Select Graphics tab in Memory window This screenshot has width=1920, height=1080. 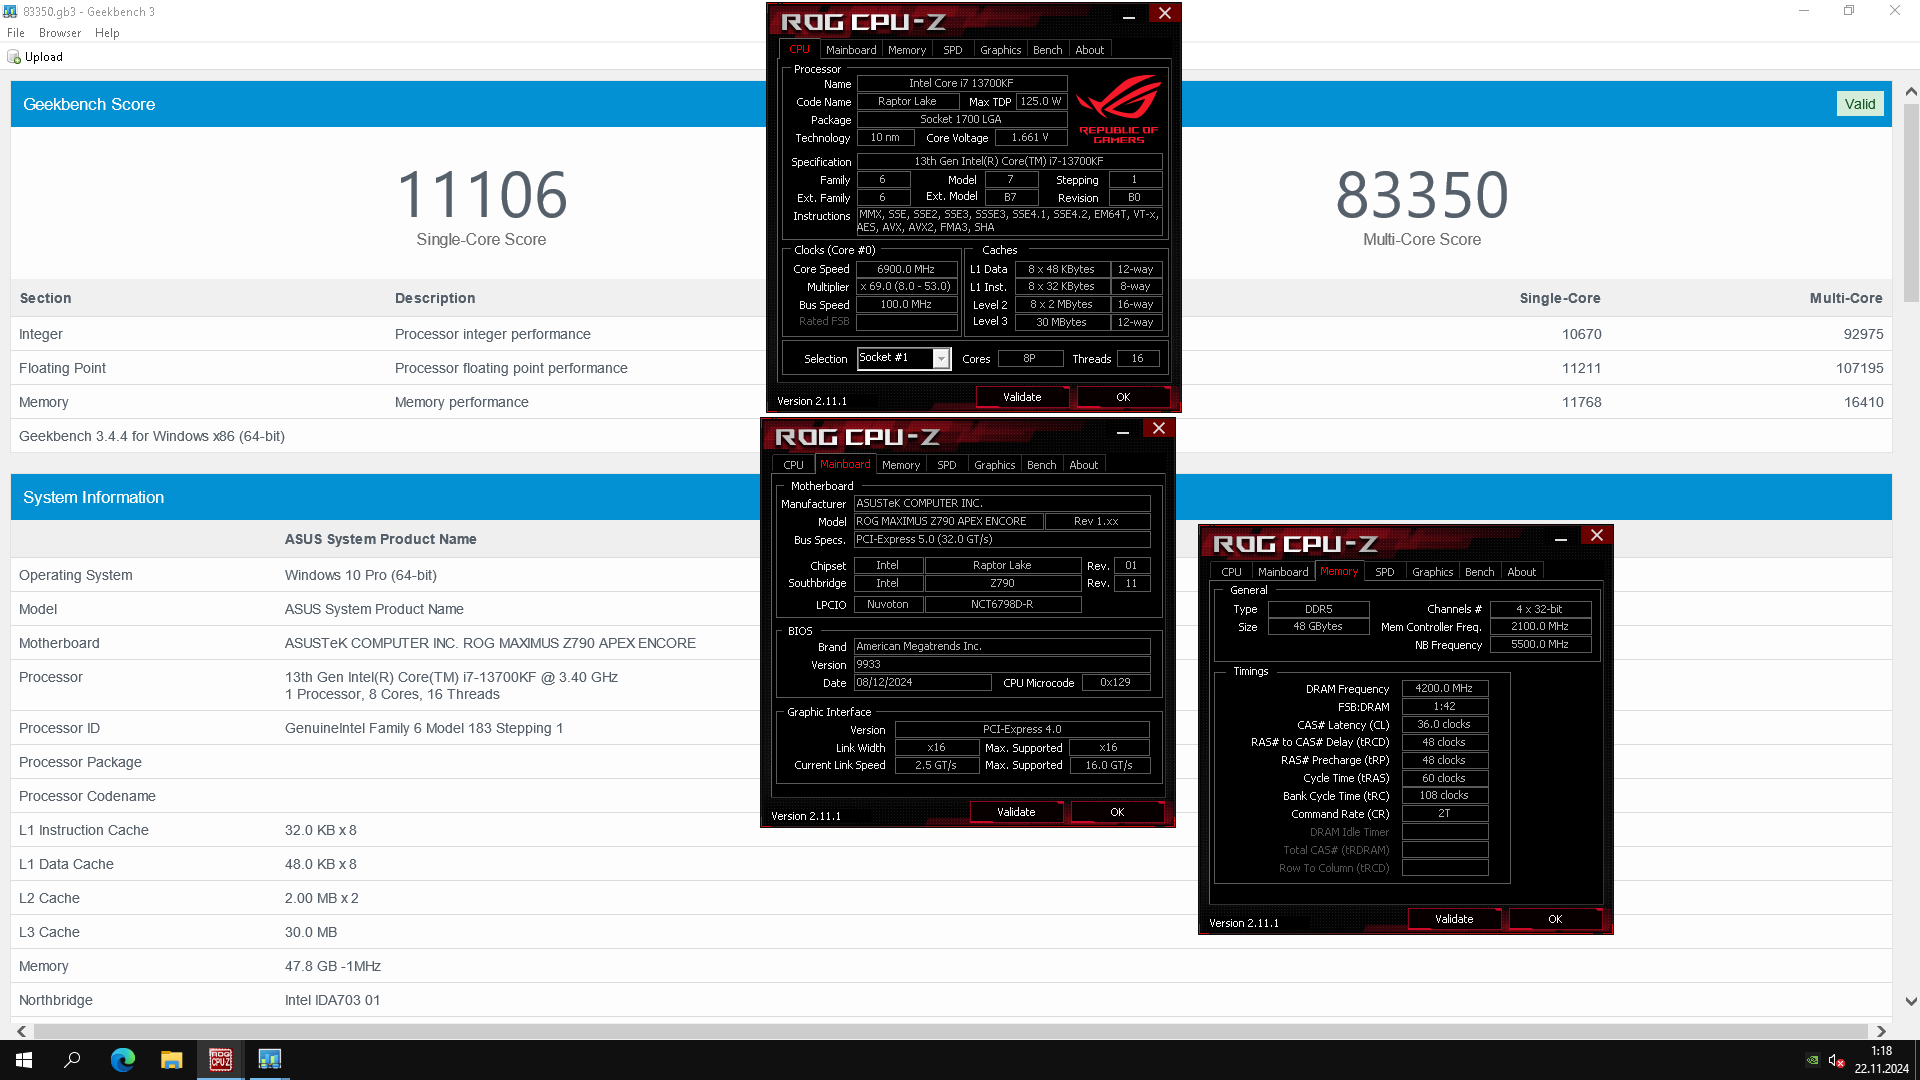(1432, 572)
